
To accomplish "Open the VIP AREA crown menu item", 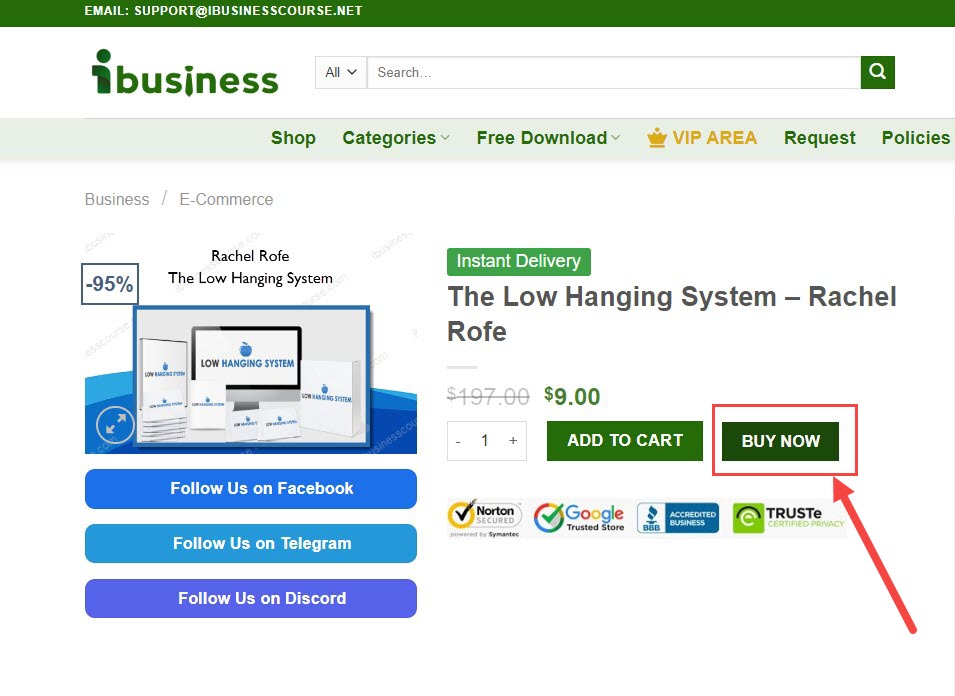I will point(702,138).
